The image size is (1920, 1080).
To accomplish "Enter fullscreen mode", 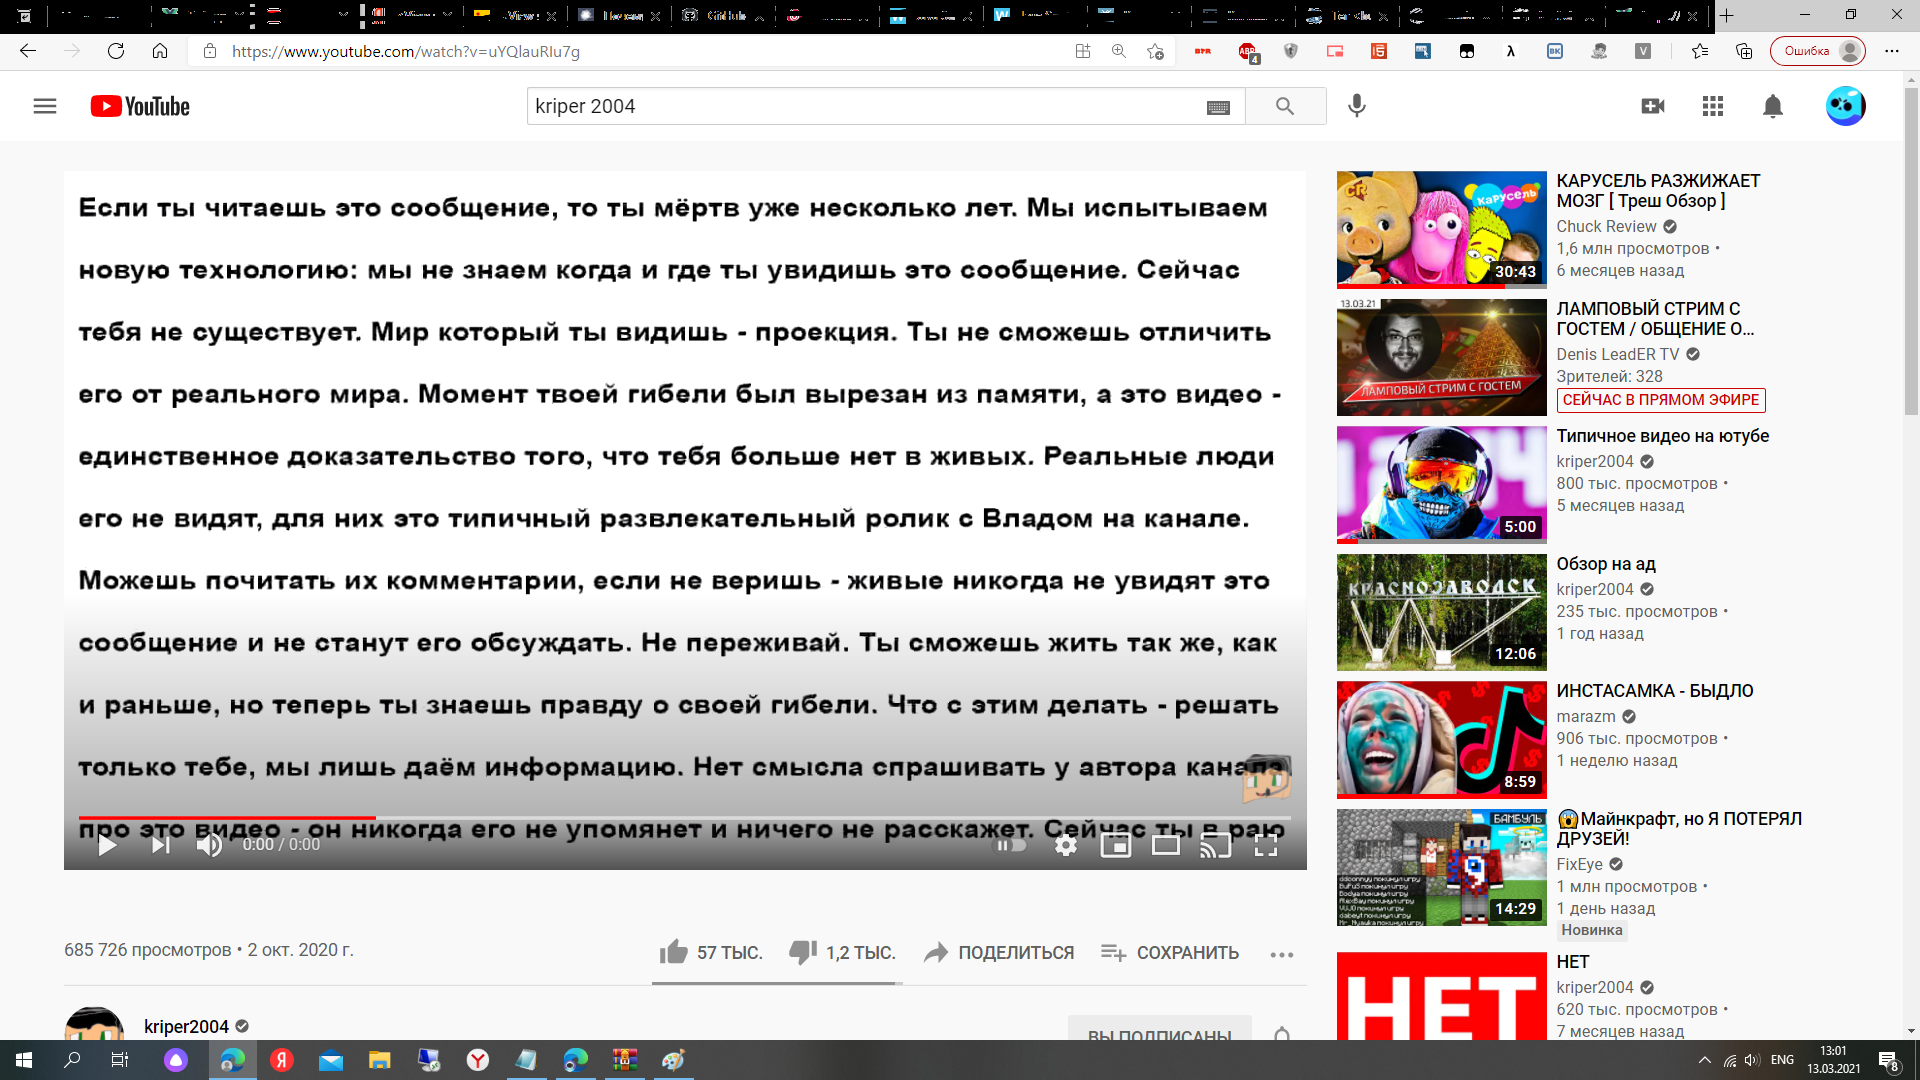I will click(1266, 845).
